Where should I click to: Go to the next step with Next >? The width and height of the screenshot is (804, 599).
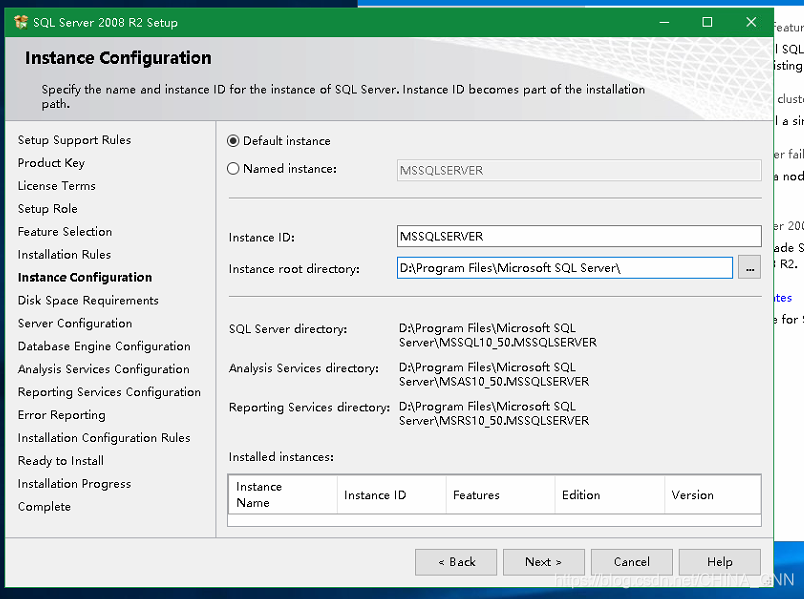point(544,562)
